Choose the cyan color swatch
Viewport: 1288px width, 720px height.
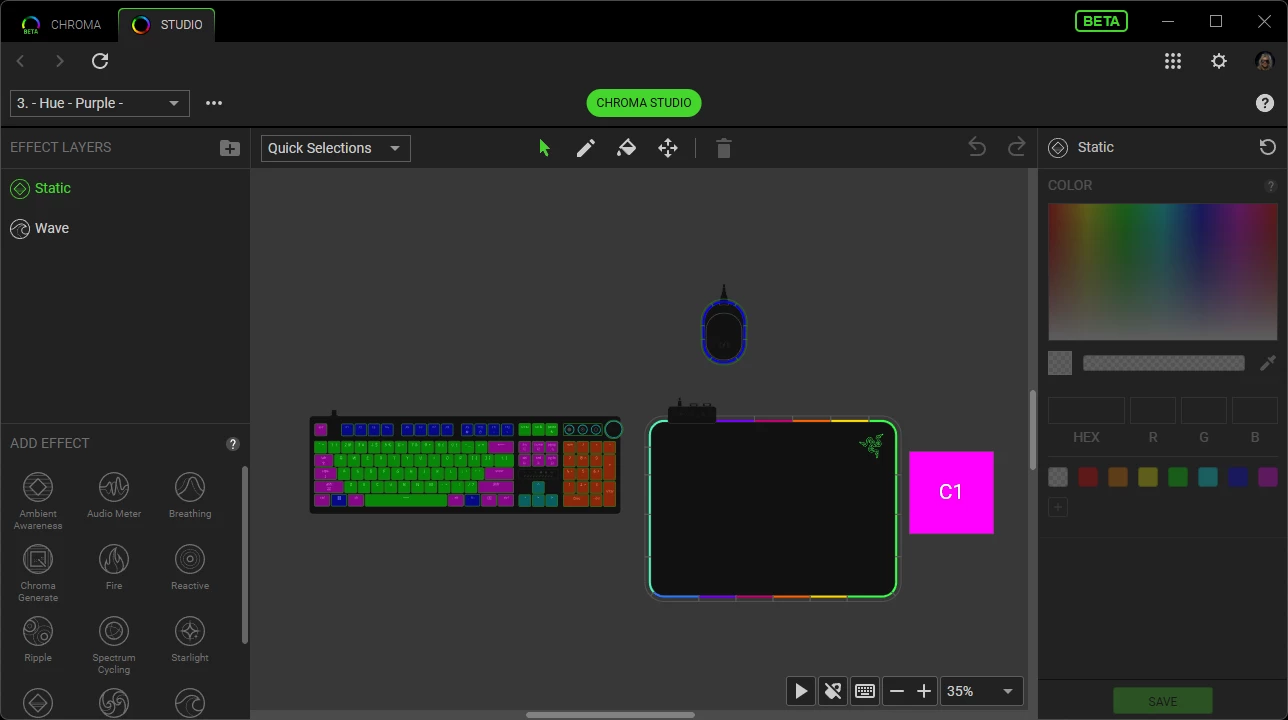tap(1208, 477)
